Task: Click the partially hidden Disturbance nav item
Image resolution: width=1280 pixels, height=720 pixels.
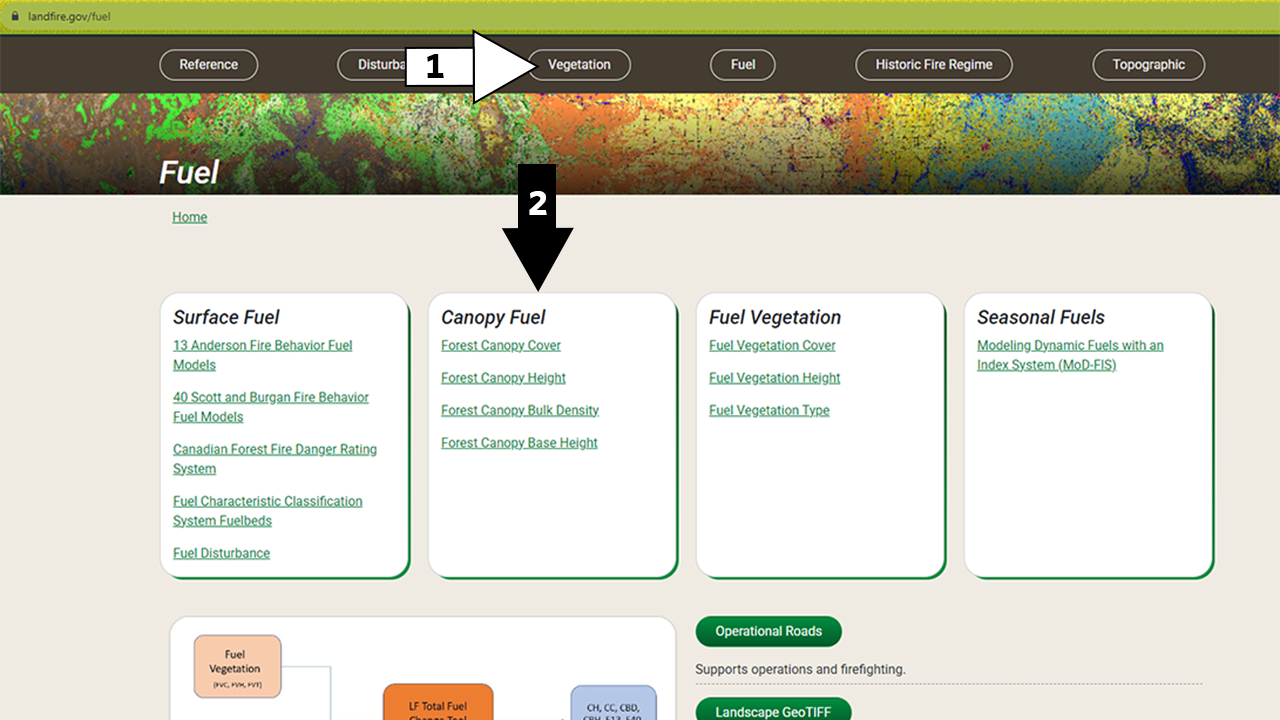Action: tap(380, 64)
